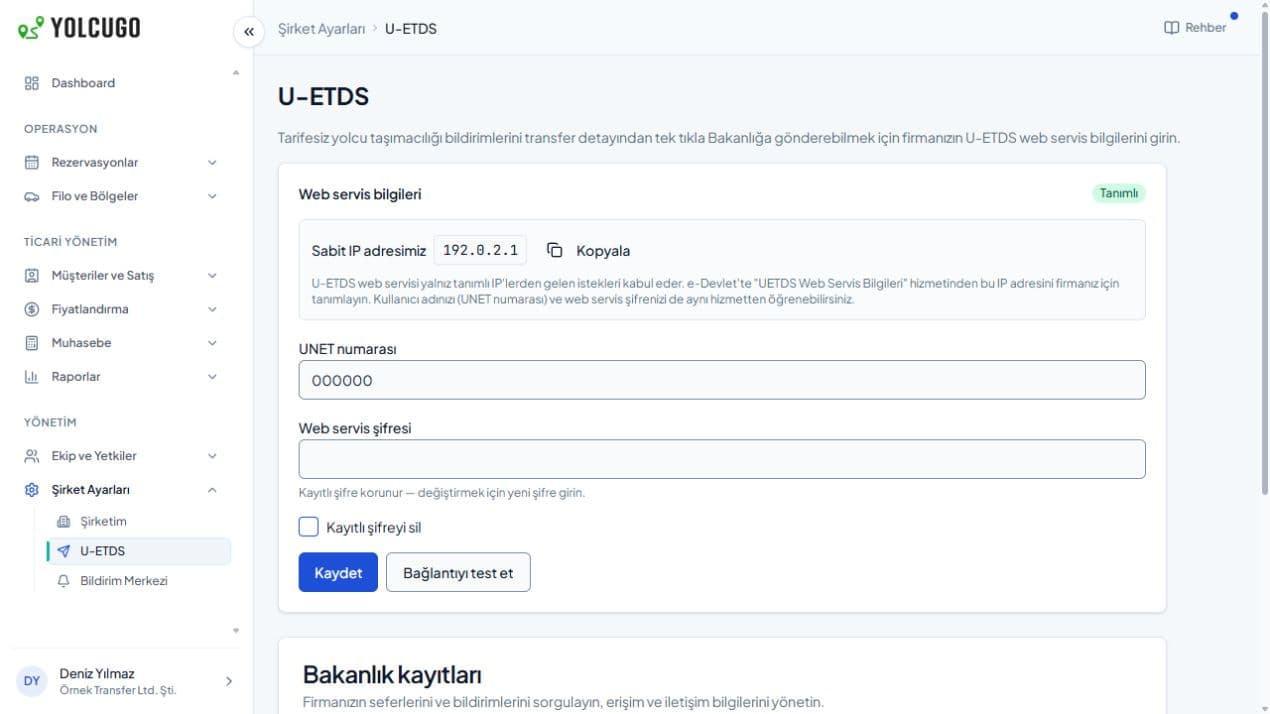This screenshot has height=714, width=1270.
Task: Open the Şirketim submenu item
Action: click(x=138, y=521)
